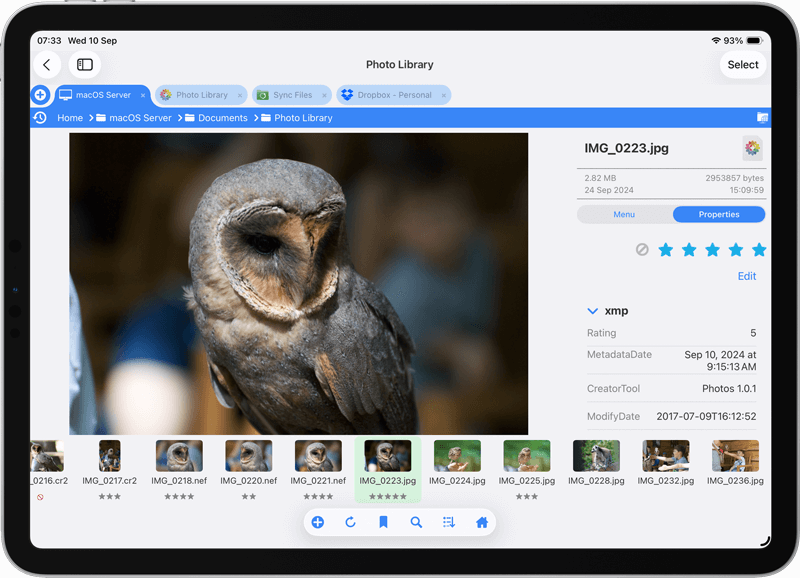Viewport: 800px width, 578px height.
Task: Go to home using the house icon
Action: (x=482, y=522)
